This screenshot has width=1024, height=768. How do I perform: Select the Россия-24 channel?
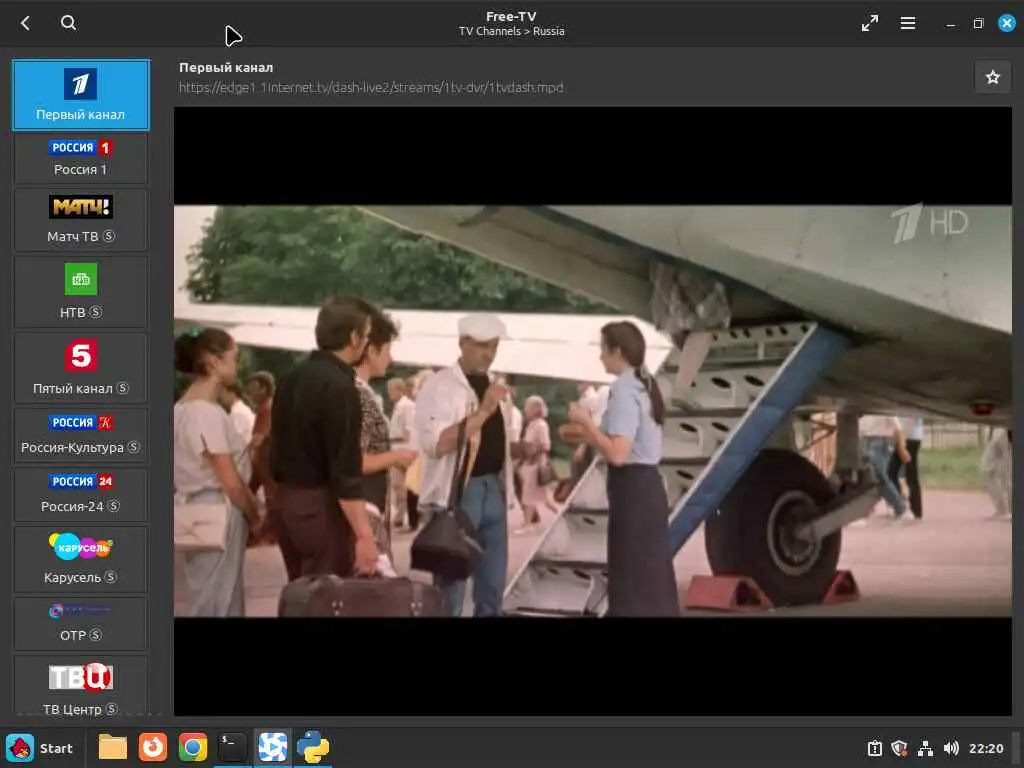[x=81, y=494]
